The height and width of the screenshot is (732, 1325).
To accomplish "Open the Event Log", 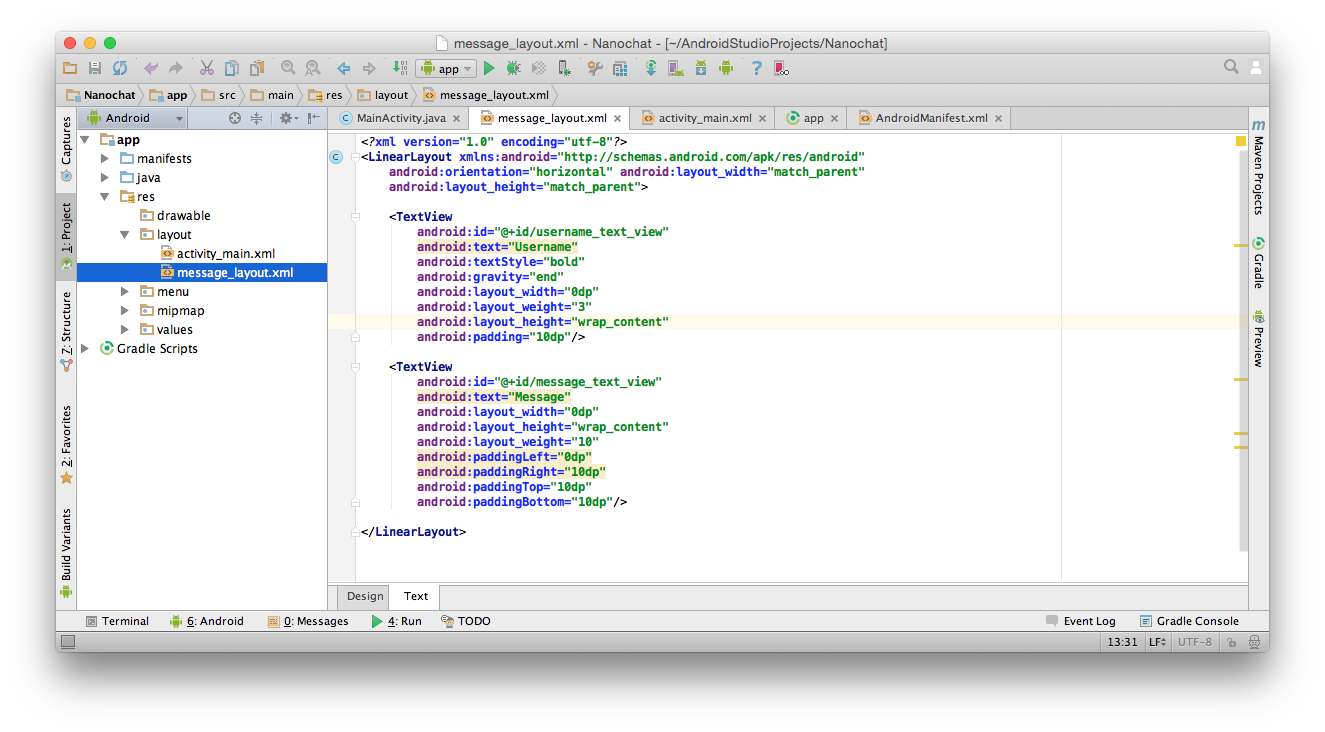I will [x=1081, y=621].
